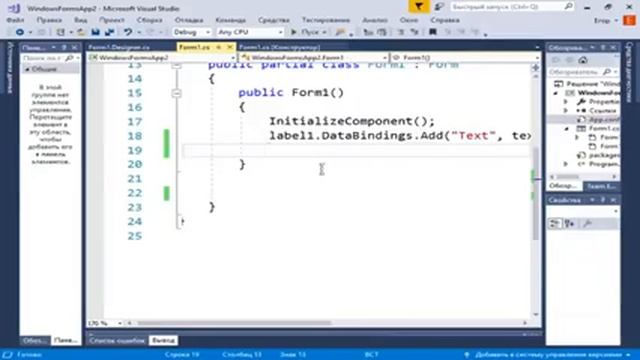Click the toolbox search magnifier icon

coord(69,58)
